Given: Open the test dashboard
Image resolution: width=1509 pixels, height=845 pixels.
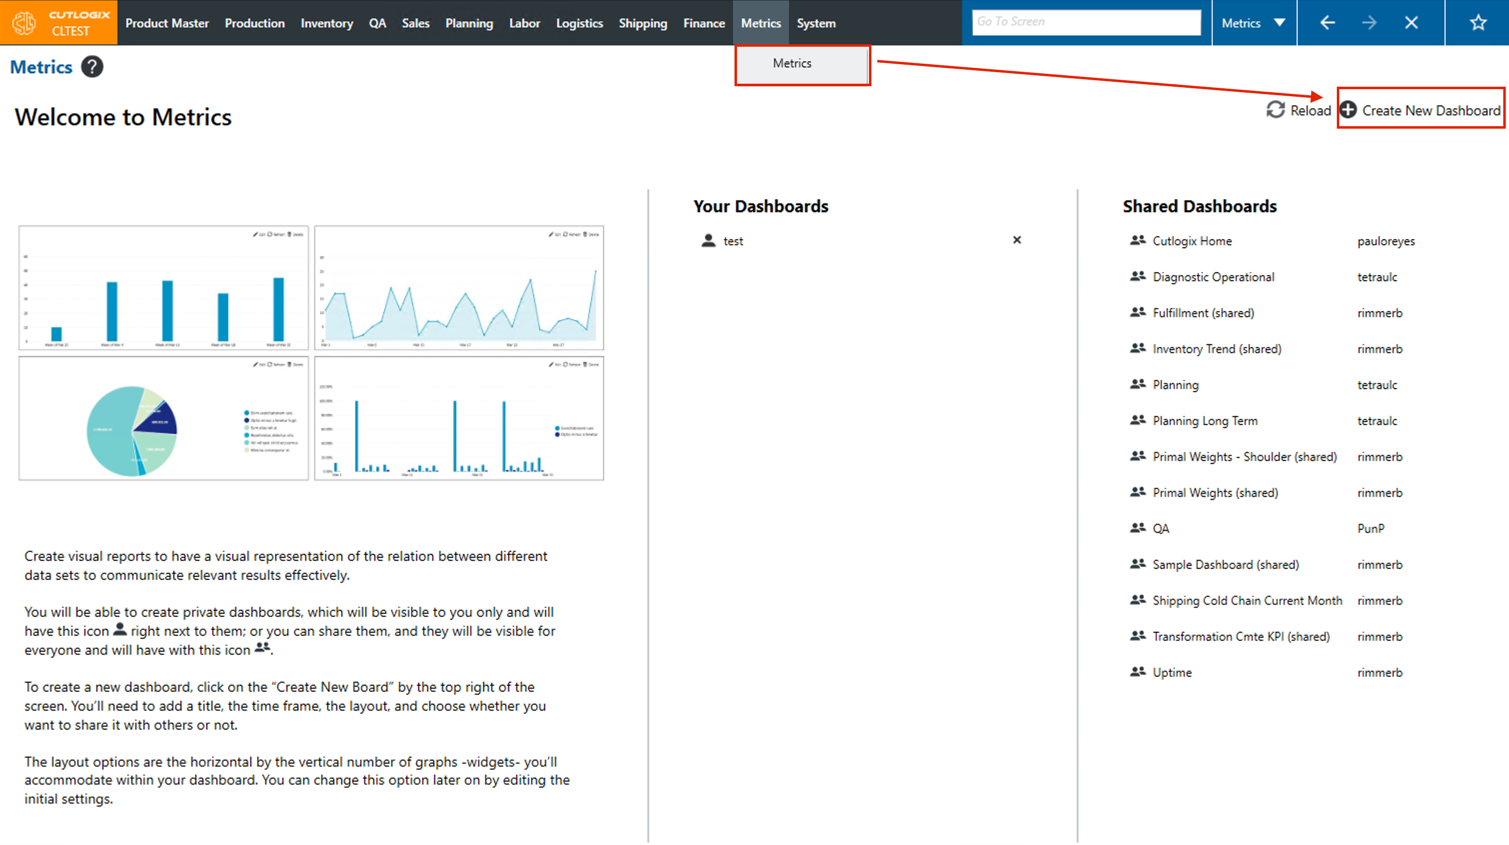Looking at the screenshot, I should [x=733, y=241].
